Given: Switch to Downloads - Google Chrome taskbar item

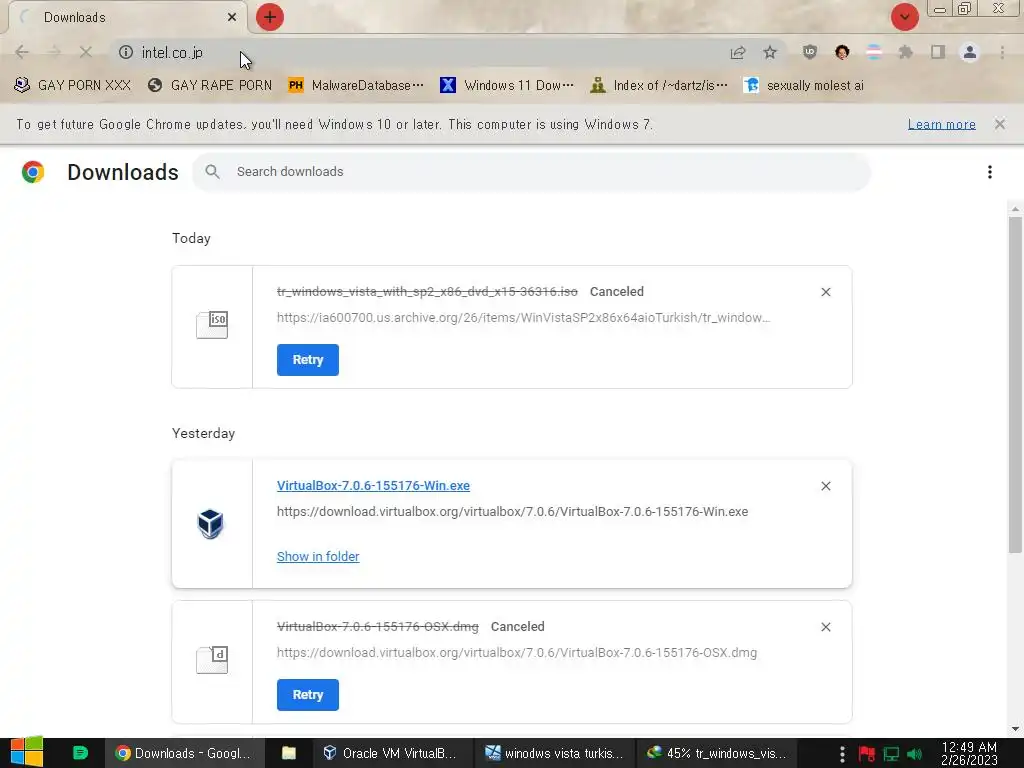Looking at the screenshot, I should click(185, 753).
